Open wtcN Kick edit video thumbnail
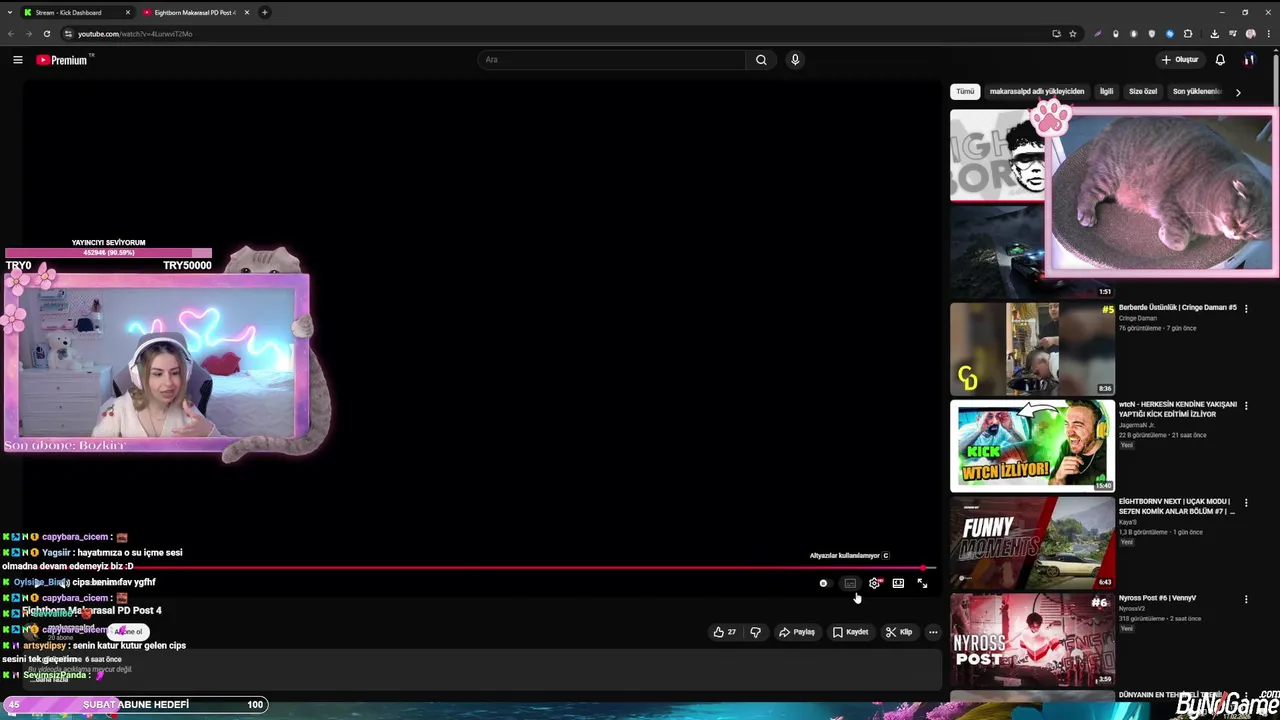Image resolution: width=1280 pixels, height=720 pixels. (1032, 446)
